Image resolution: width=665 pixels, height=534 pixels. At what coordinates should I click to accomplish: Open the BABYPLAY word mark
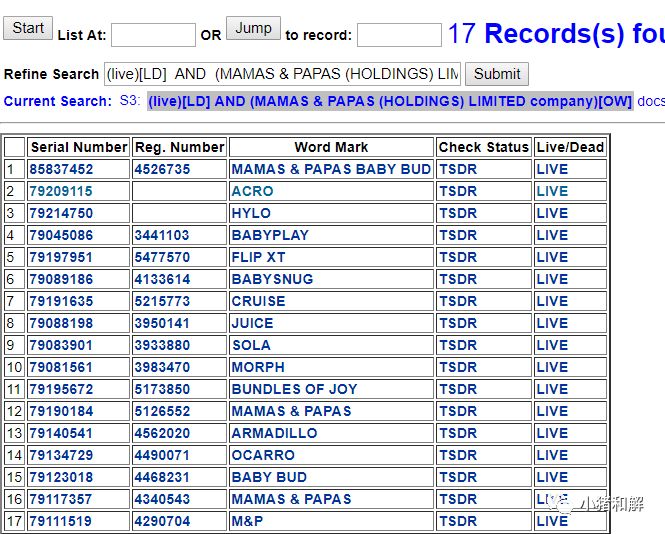270,235
